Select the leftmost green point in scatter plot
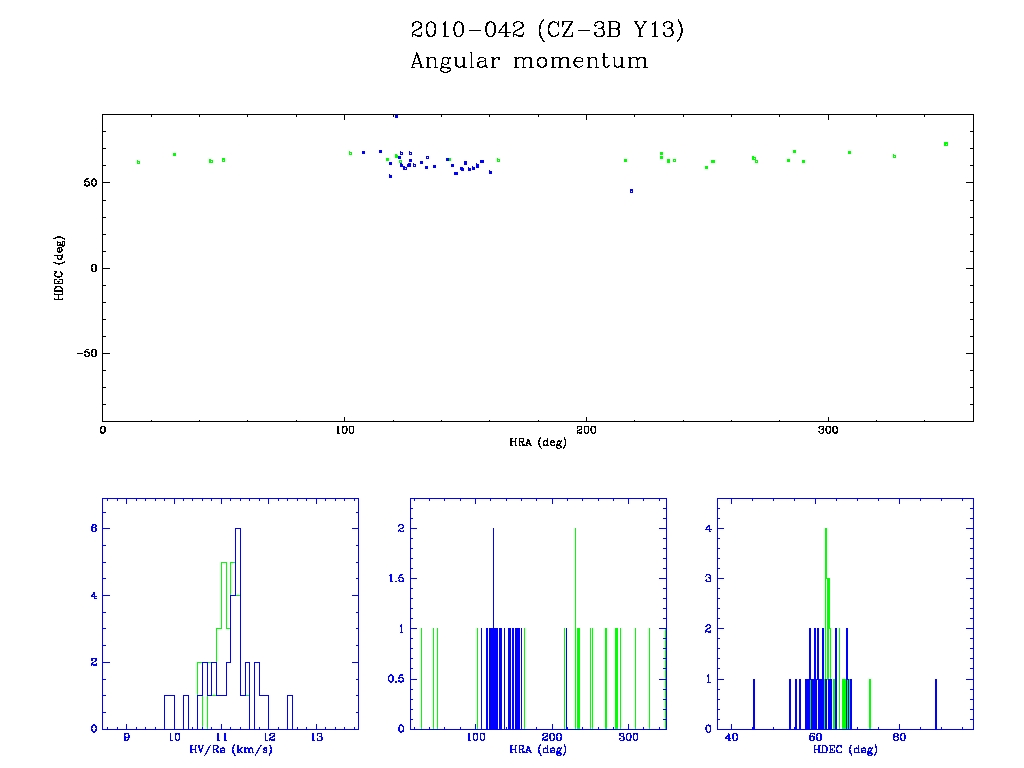Image resolution: width=1024 pixels, height=768 pixels. [x=138, y=162]
